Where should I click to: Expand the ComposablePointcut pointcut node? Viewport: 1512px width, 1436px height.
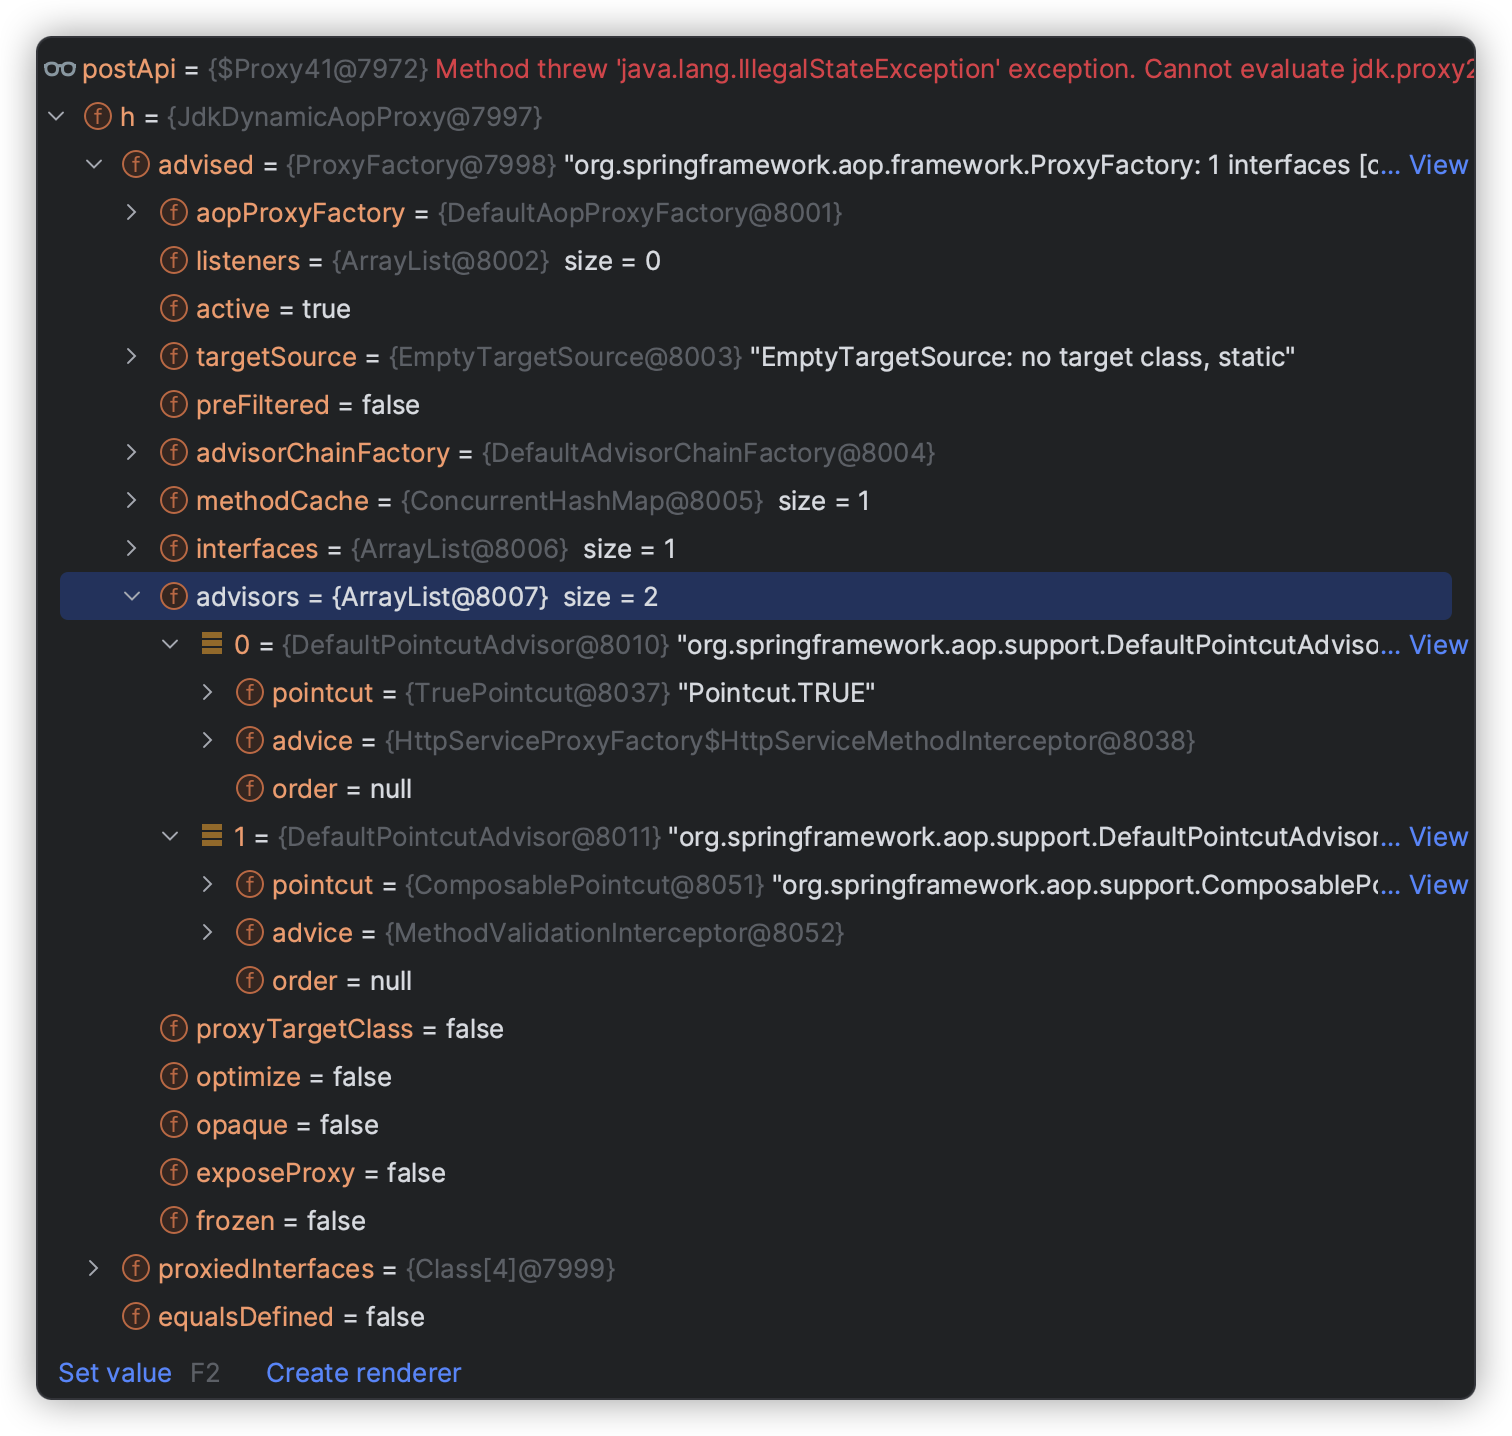point(207,885)
